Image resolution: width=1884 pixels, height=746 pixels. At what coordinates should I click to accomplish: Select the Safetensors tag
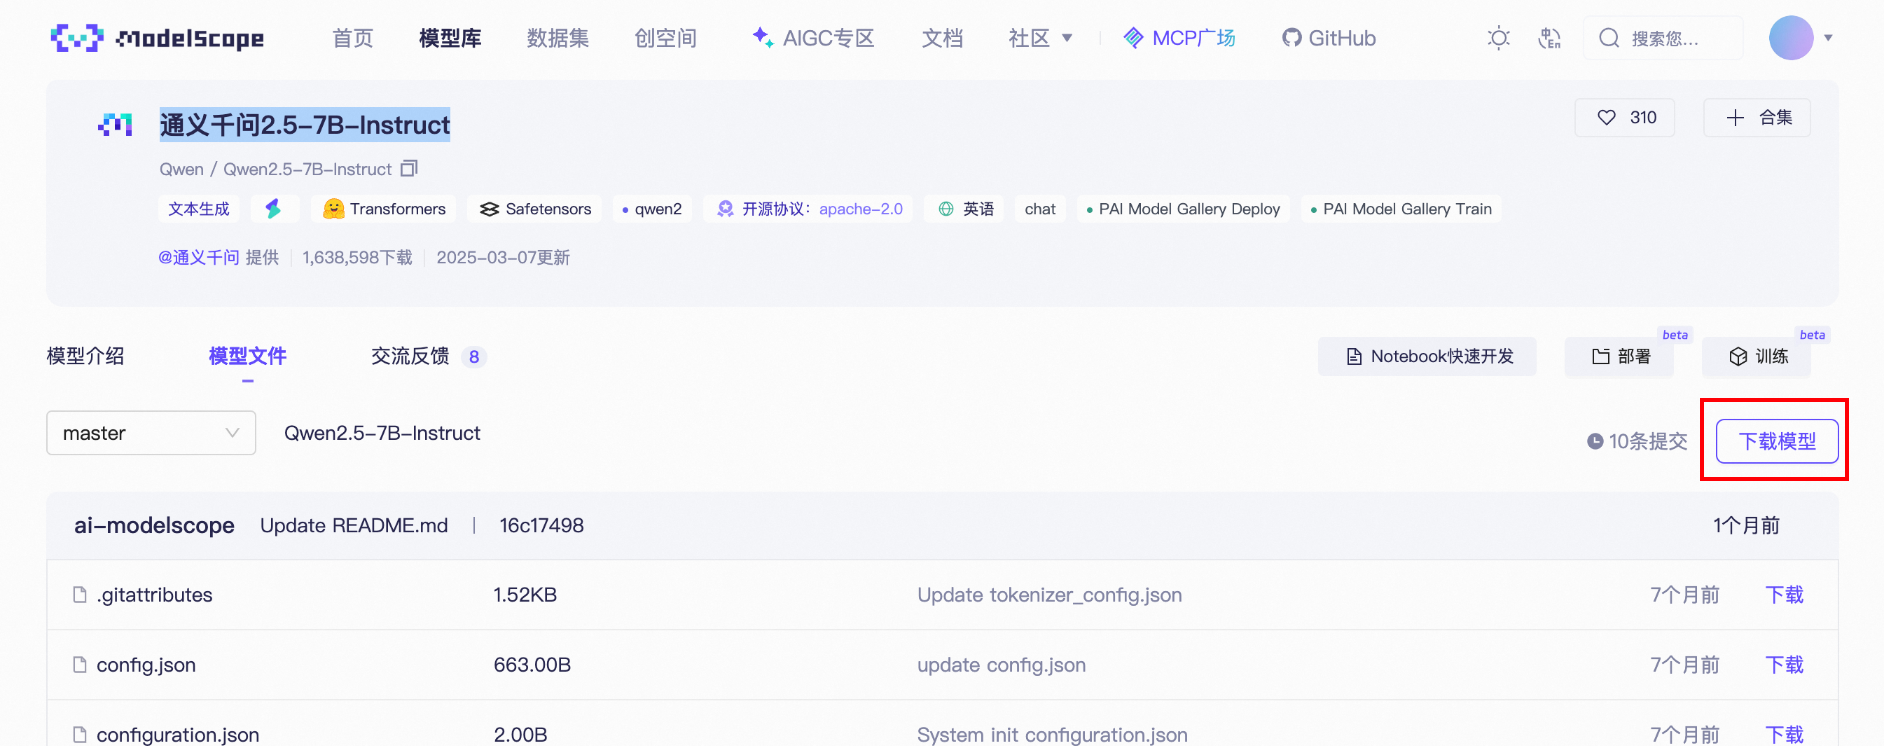[x=535, y=208]
